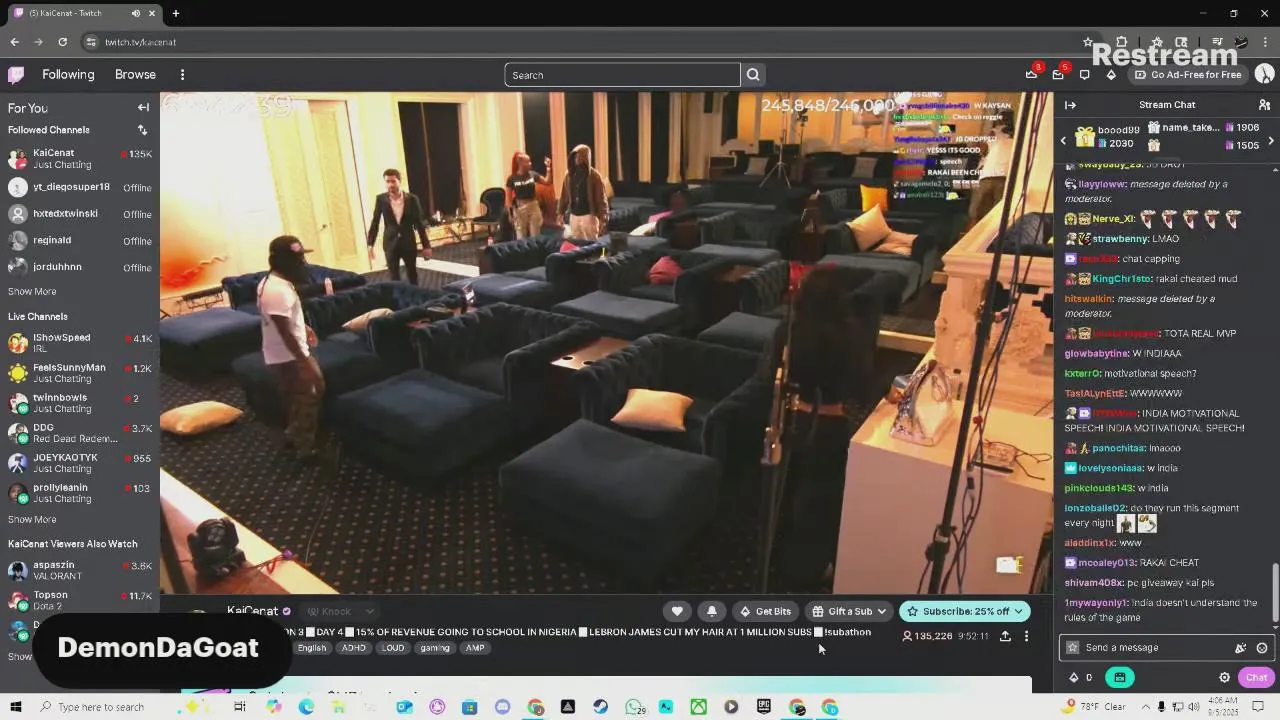The width and height of the screenshot is (1280, 720).
Task: Open Epic Games from the taskbar
Action: 764,707
